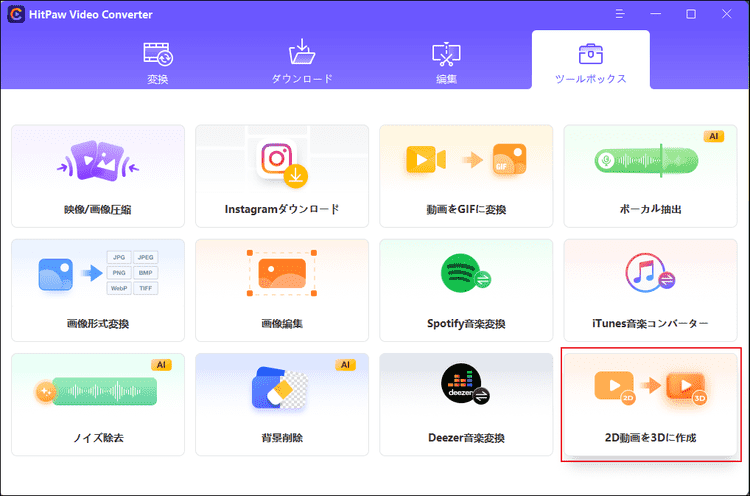Click the AI badge on ボーカル抽出 card
Viewport: 750px width, 496px height.
click(714, 136)
